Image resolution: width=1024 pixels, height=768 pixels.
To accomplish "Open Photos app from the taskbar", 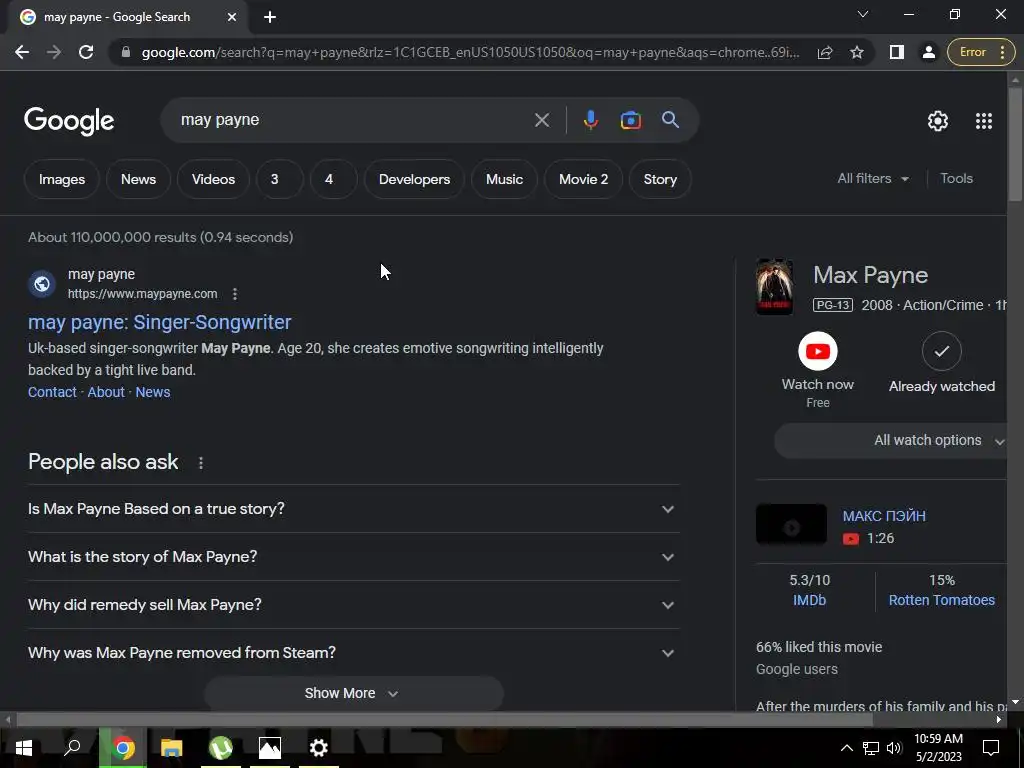I will click(270, 748).
